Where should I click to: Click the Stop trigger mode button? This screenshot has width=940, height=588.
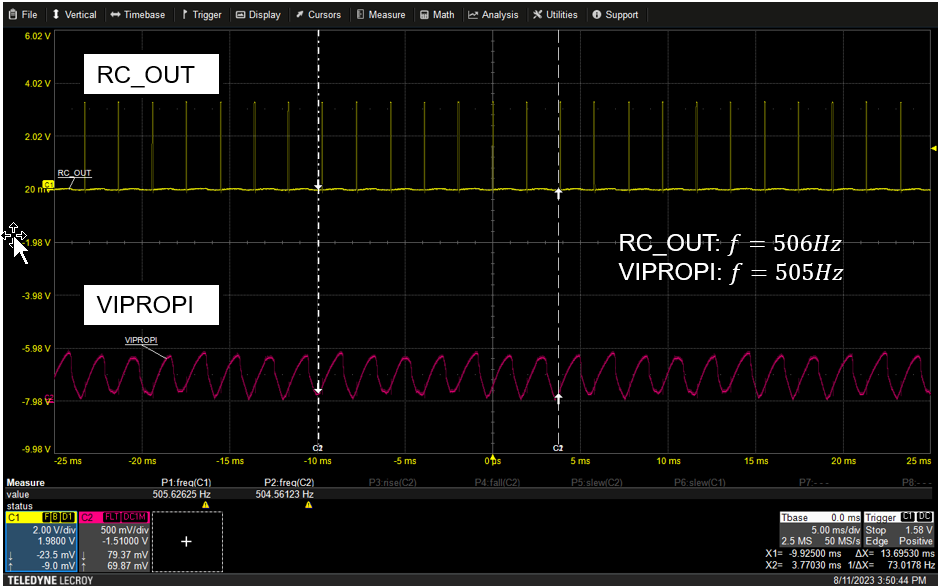click(875, 530)
